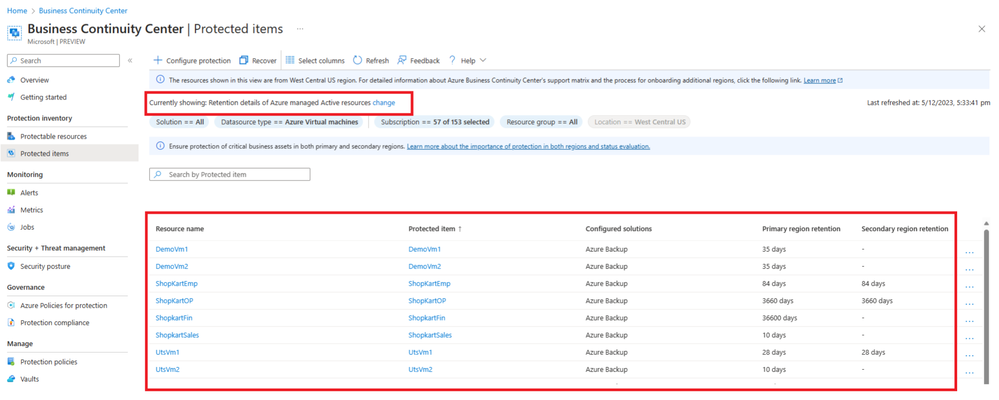
Task: Collapse the sidebar with double chevron
Action: tap(130, 61)
